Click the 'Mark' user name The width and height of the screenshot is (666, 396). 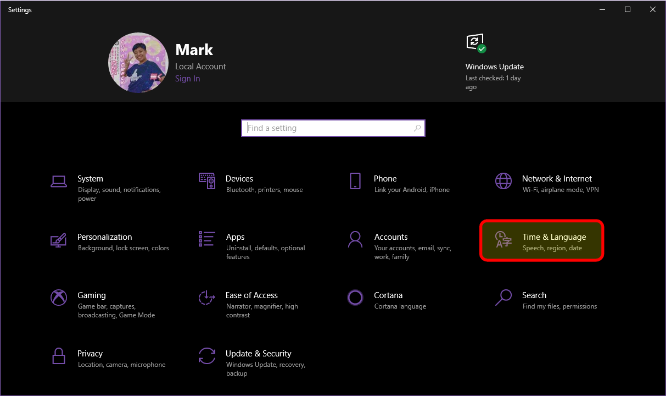194,50
